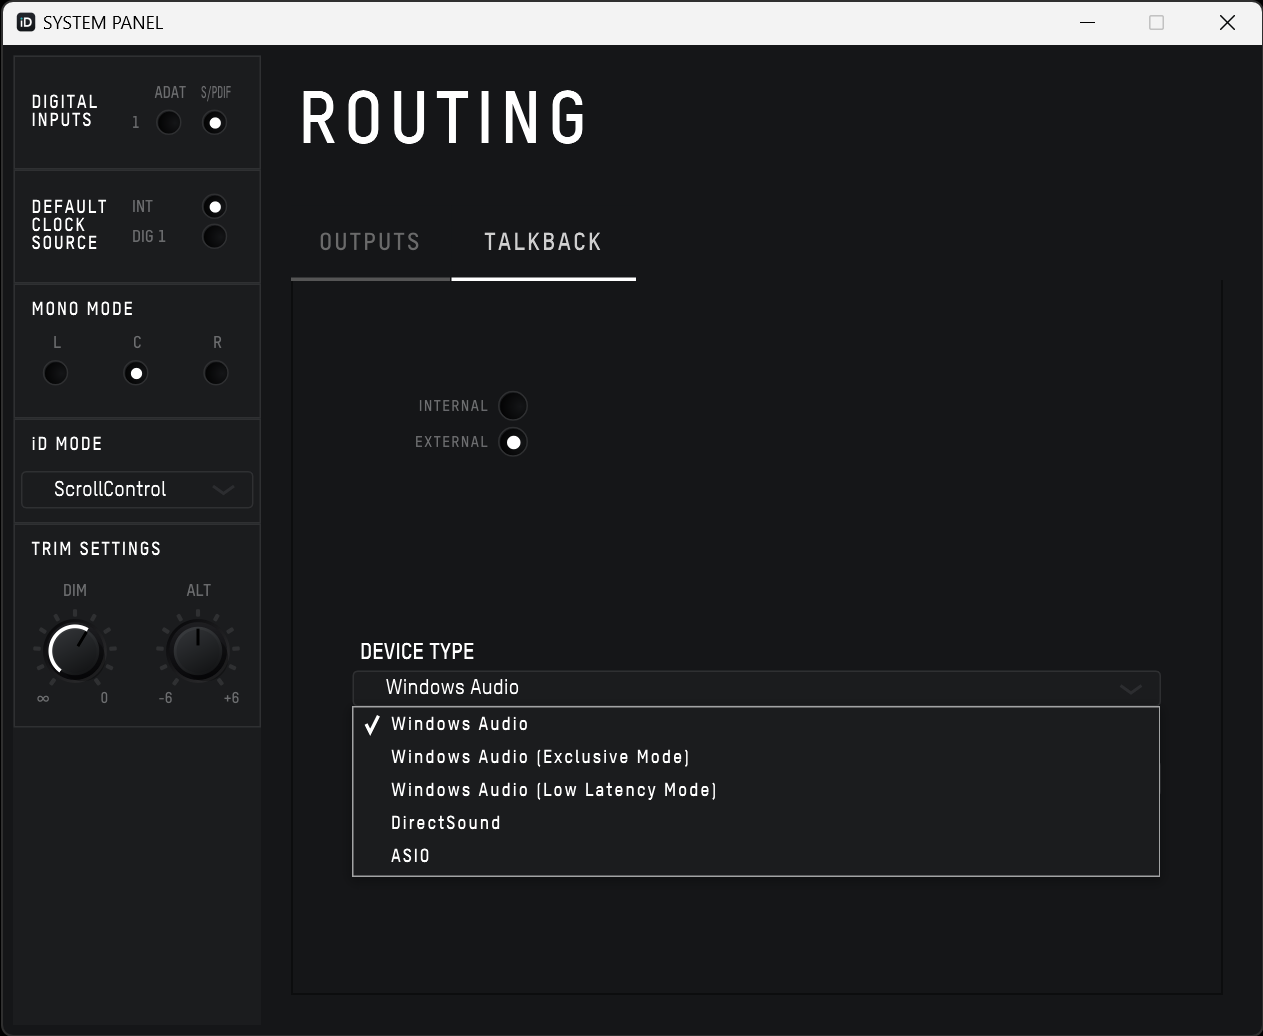Switch to the Outputs tab
This screenshot has height=1036, width=1263.
point(370,242)
